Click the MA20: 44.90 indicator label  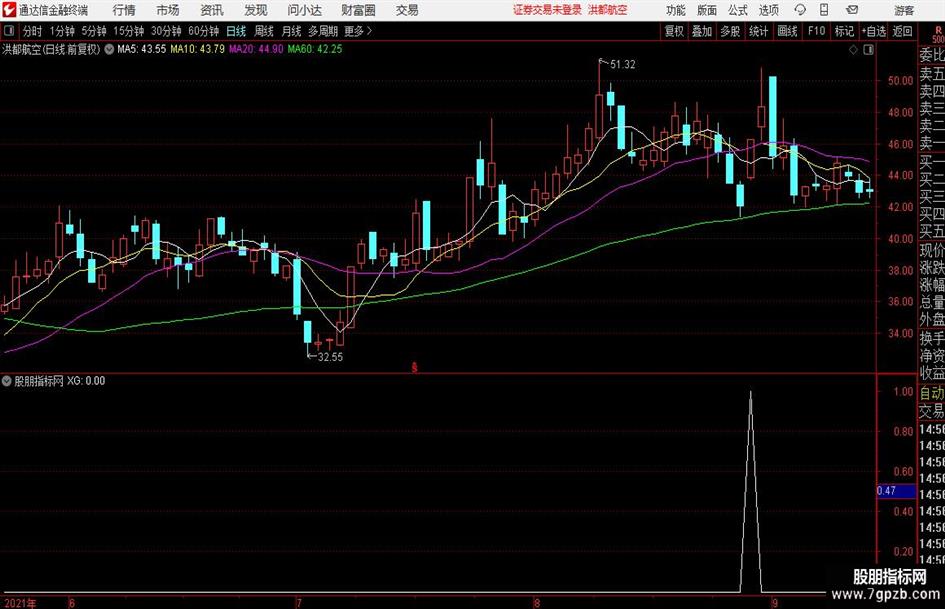point(256,49)
